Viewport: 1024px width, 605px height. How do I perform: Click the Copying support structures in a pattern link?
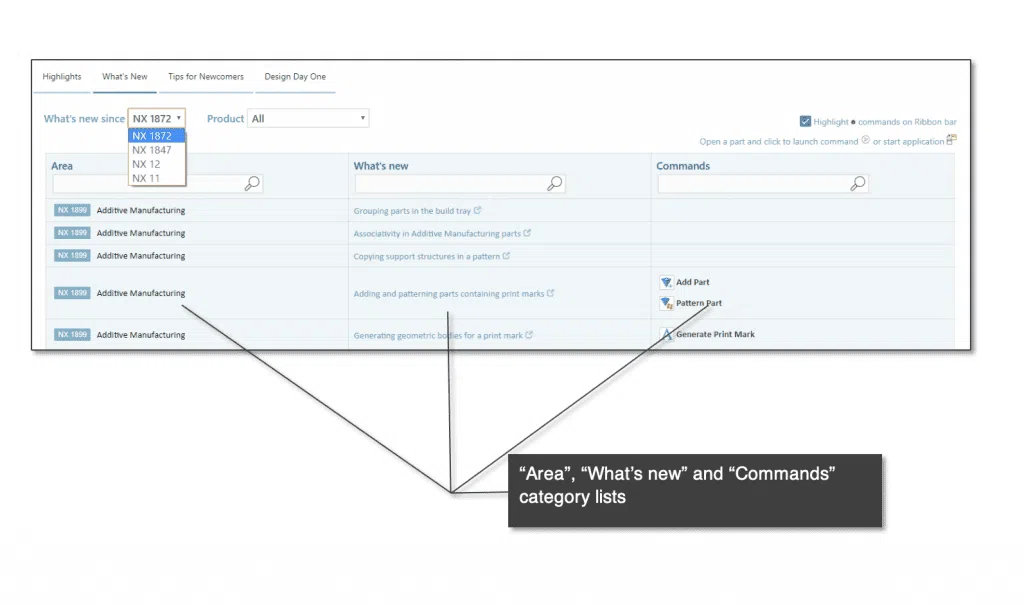(428, 255)
